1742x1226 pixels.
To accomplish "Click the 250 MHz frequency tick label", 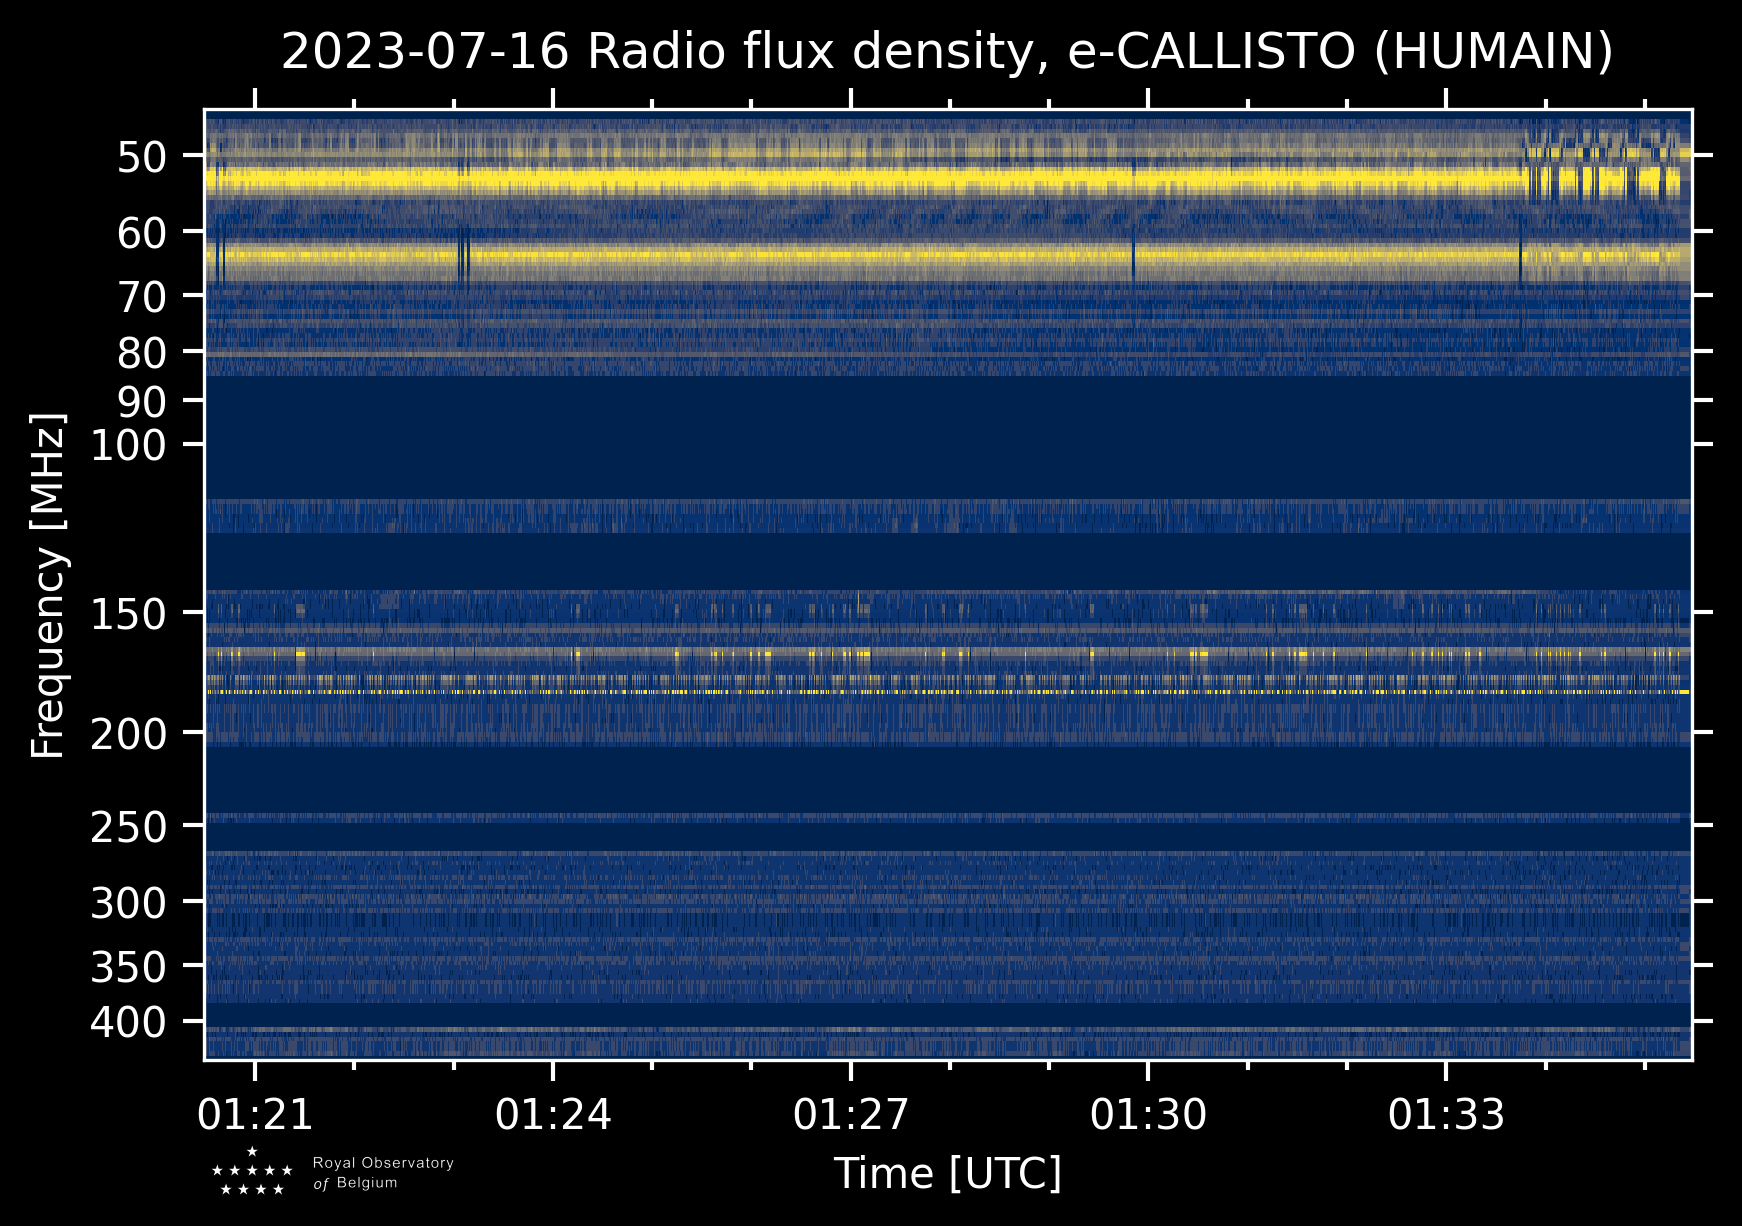I will coord(129,827).
